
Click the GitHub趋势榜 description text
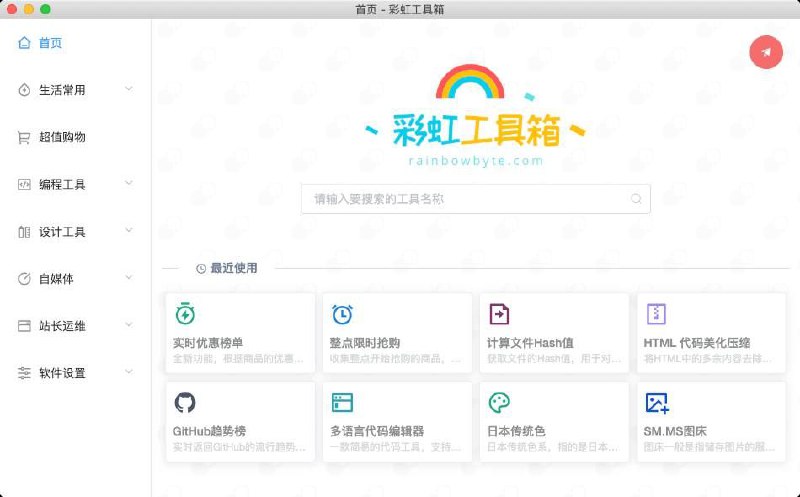[x=239, y=447]
